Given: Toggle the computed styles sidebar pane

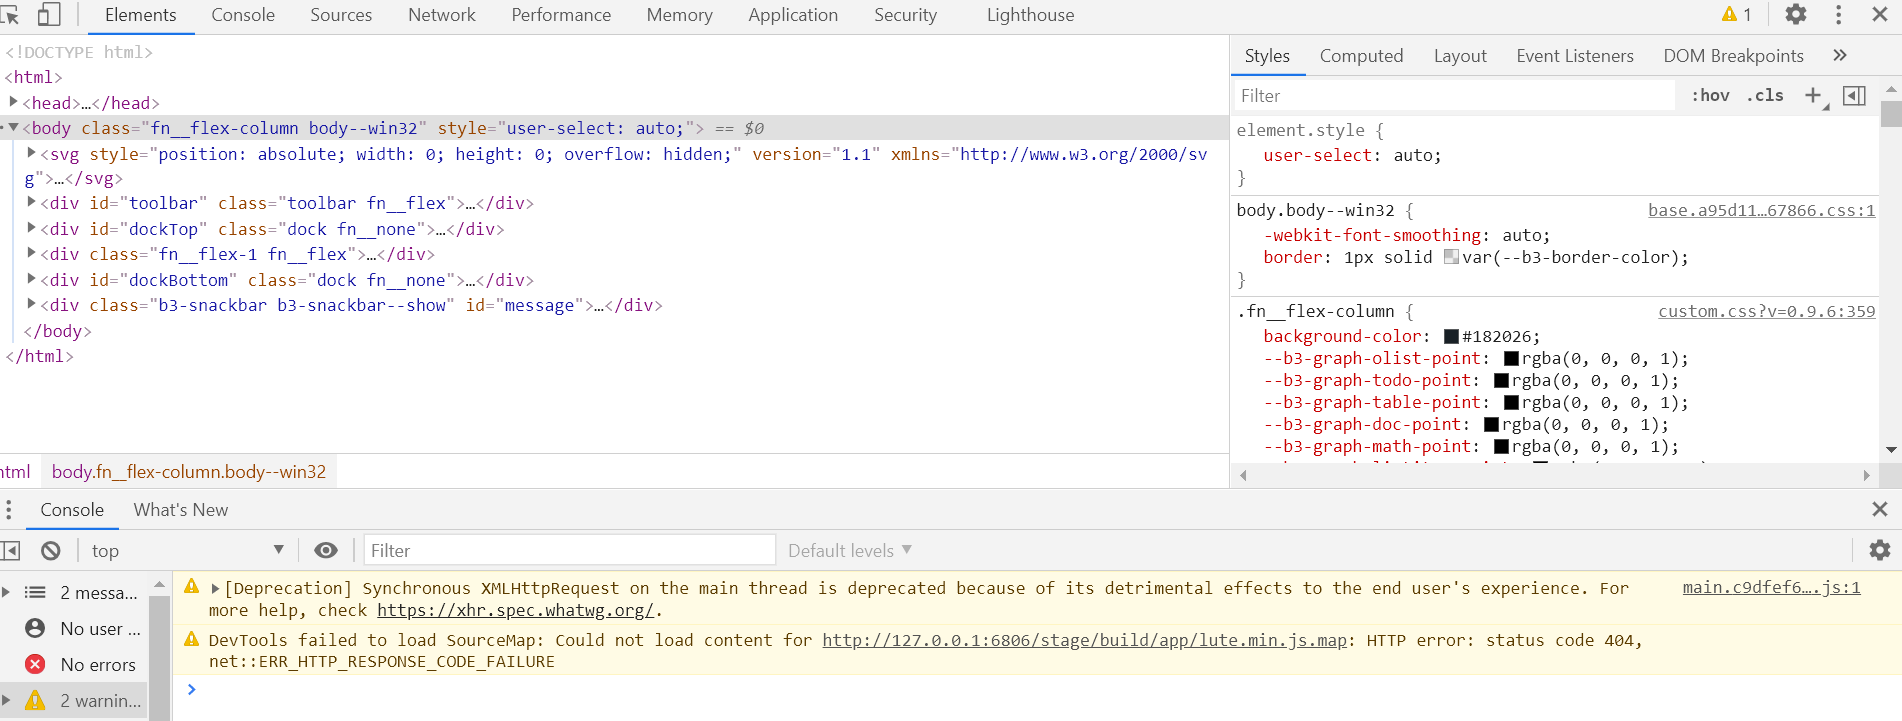Looking at the screenshot, I should click(1854, 95).
